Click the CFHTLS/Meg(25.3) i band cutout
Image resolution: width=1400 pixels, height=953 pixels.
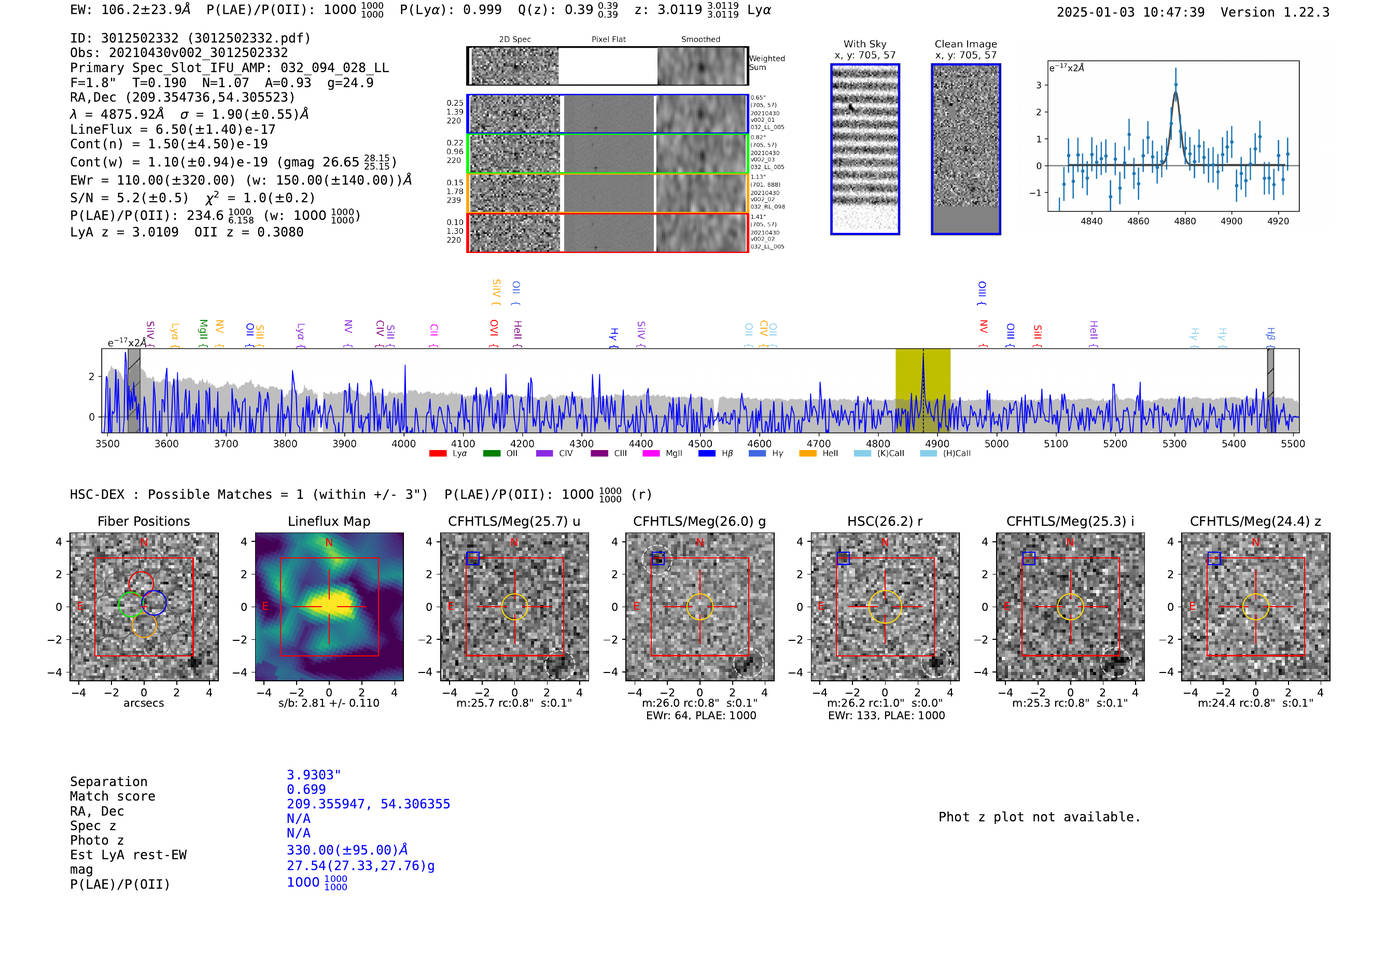(x=1070, y=606)
